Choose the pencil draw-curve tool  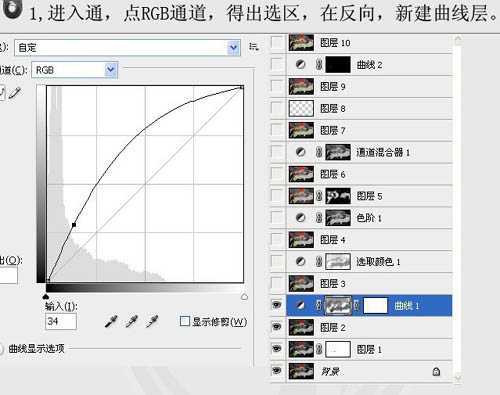tap(15, 93)
